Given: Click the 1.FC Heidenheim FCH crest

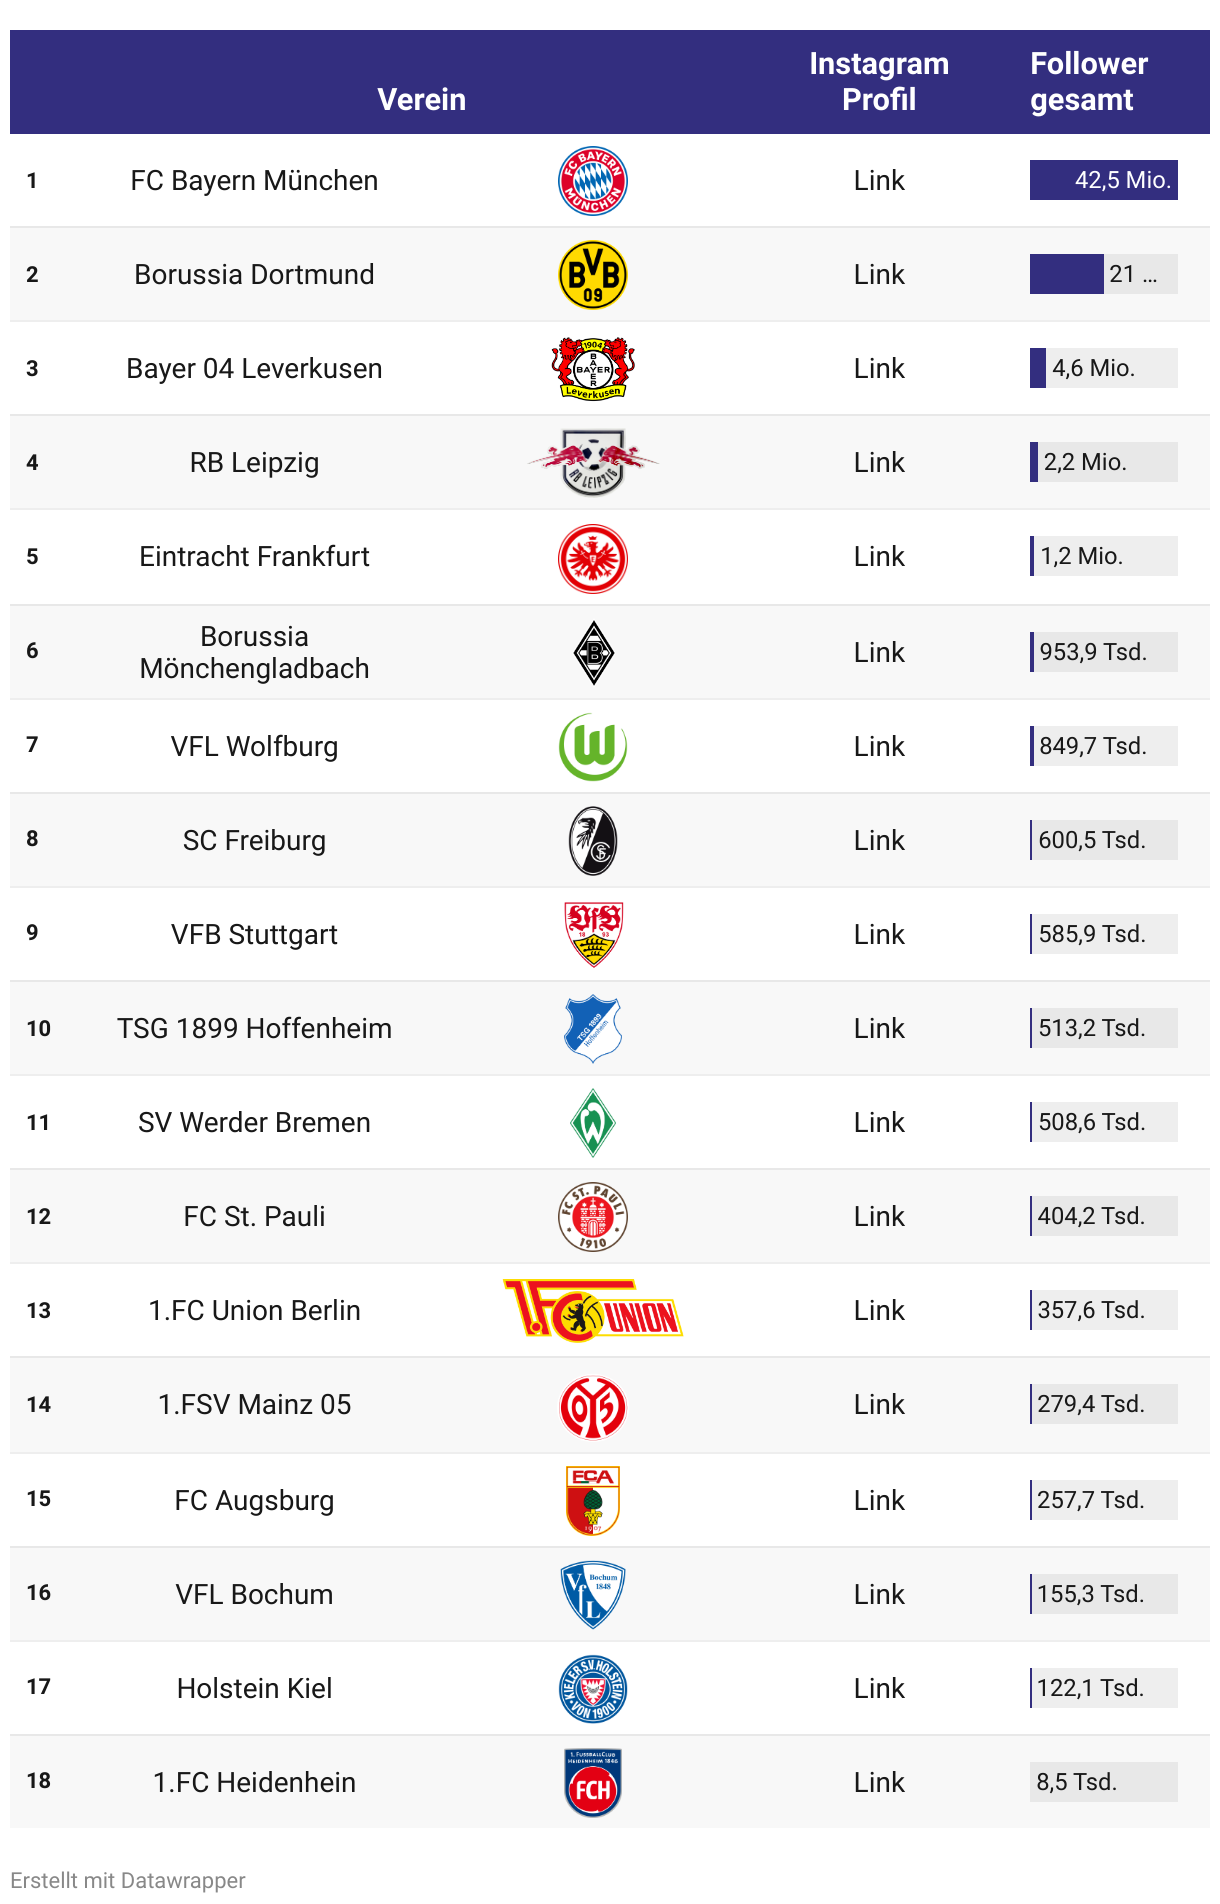Looking at the screenshot, I should 593,1782.
